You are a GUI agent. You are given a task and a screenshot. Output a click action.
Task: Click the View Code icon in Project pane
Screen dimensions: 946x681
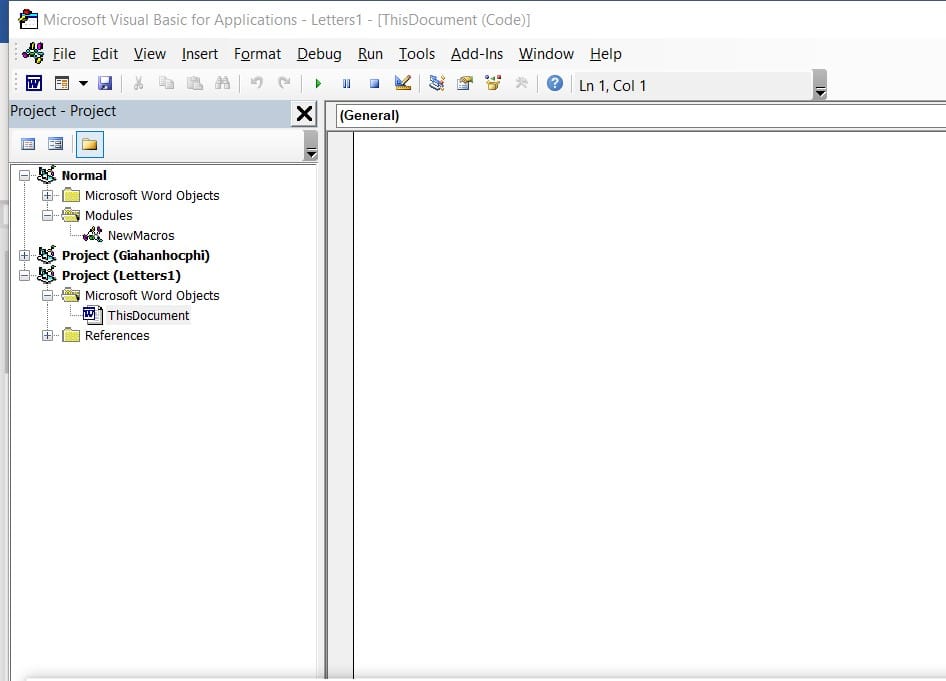[28, 144]
